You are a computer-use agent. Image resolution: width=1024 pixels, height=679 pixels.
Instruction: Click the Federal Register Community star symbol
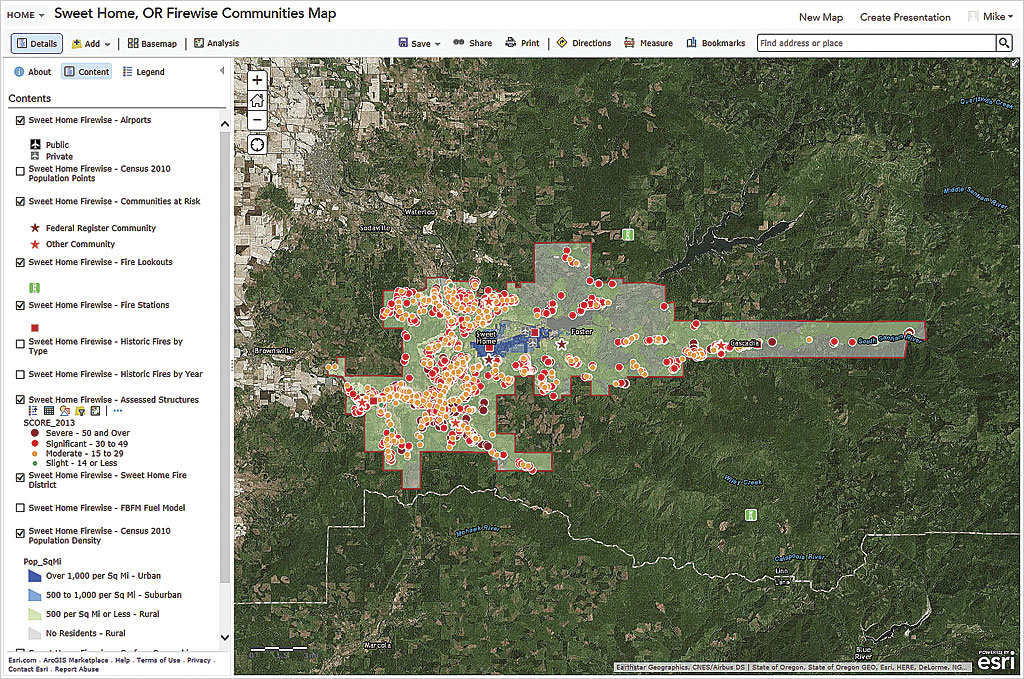35,228
